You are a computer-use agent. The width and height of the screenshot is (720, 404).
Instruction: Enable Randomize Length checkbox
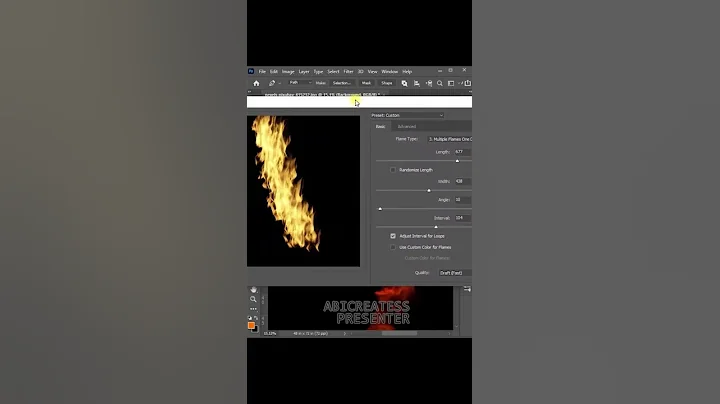click(393, 170)
